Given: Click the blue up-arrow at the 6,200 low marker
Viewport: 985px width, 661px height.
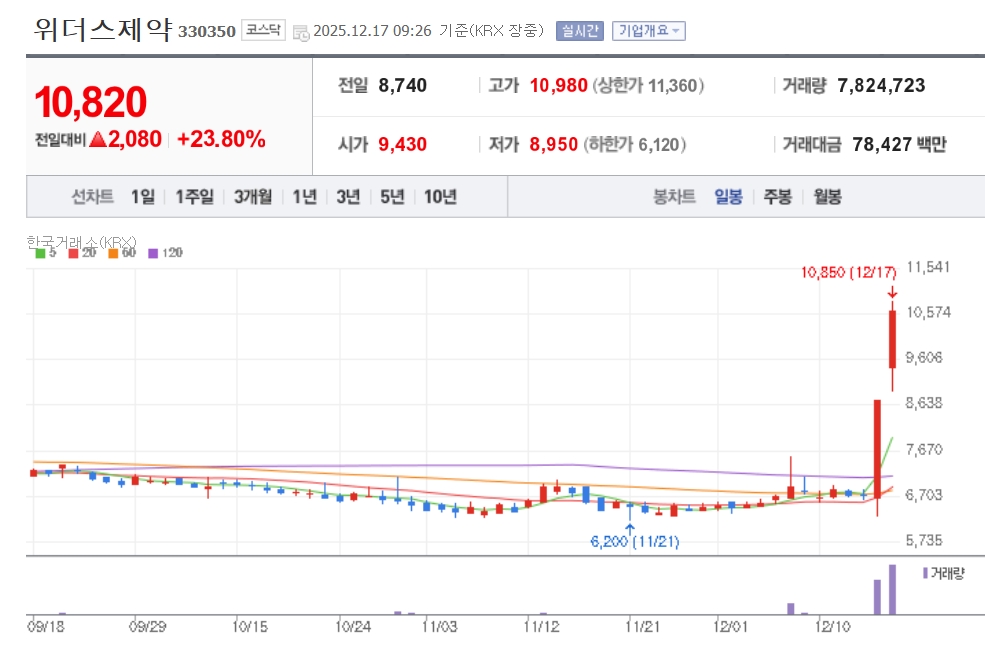Looking at the screenshot, I should click(630, 526).
